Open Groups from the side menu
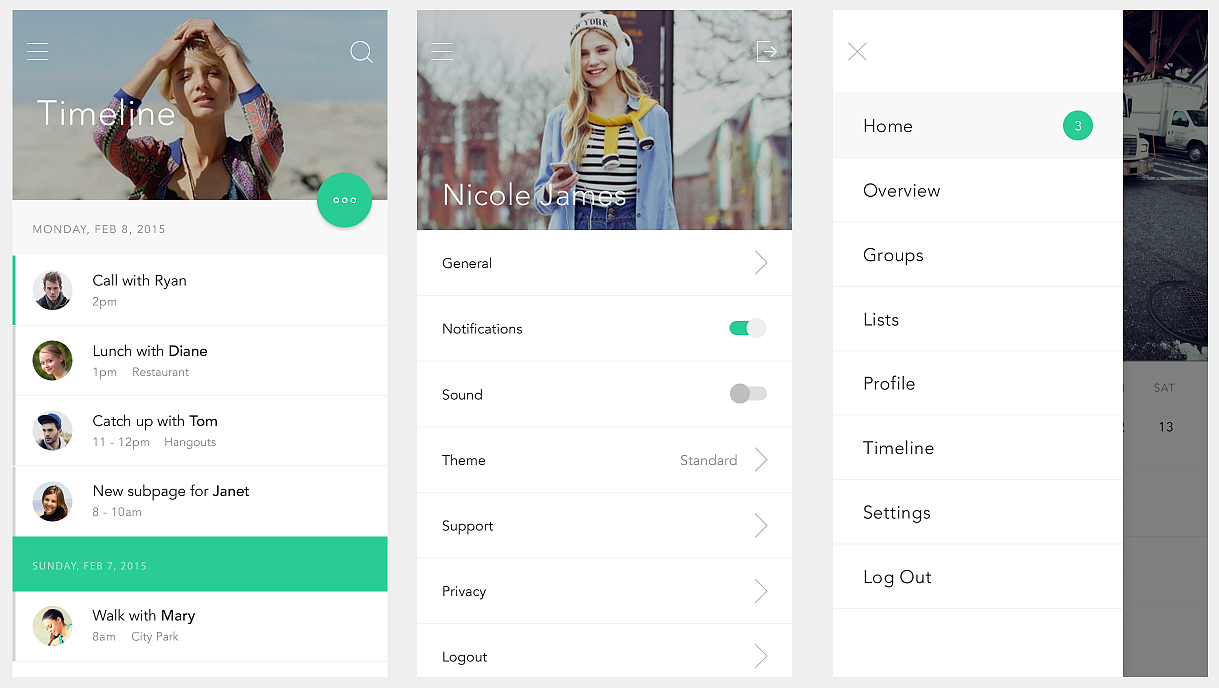The width and height of the screenshot is (1219, 688). click(977, 255)
